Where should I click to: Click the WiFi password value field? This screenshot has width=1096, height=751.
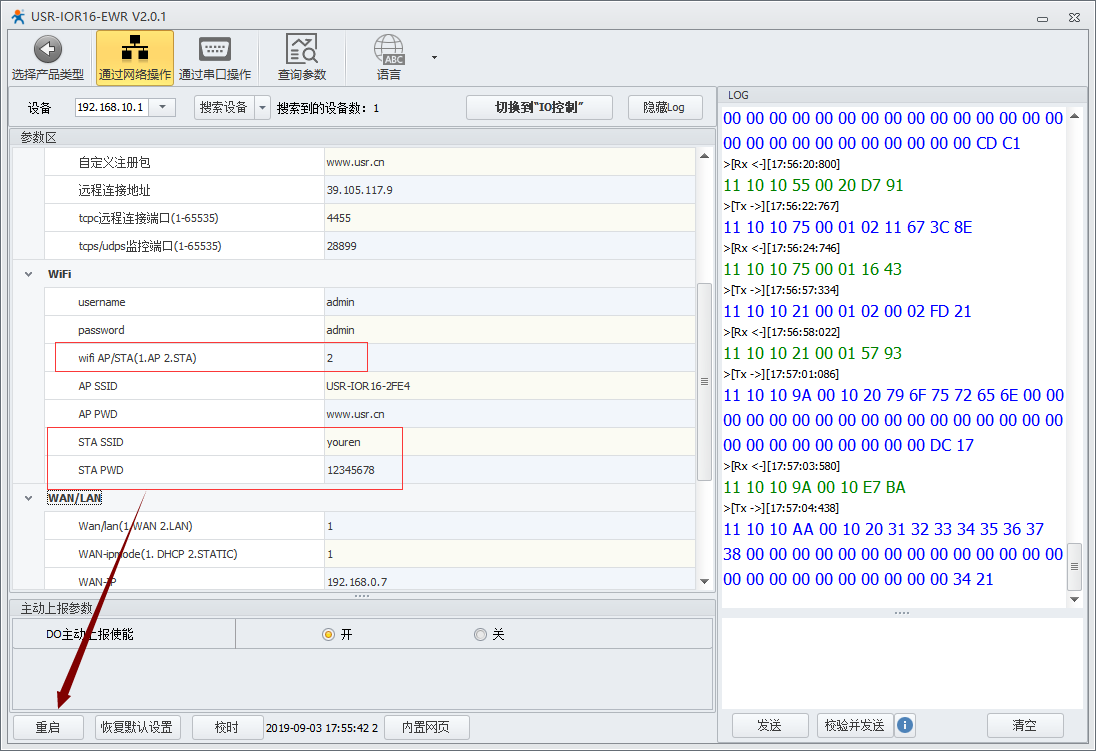coord(510,330)
